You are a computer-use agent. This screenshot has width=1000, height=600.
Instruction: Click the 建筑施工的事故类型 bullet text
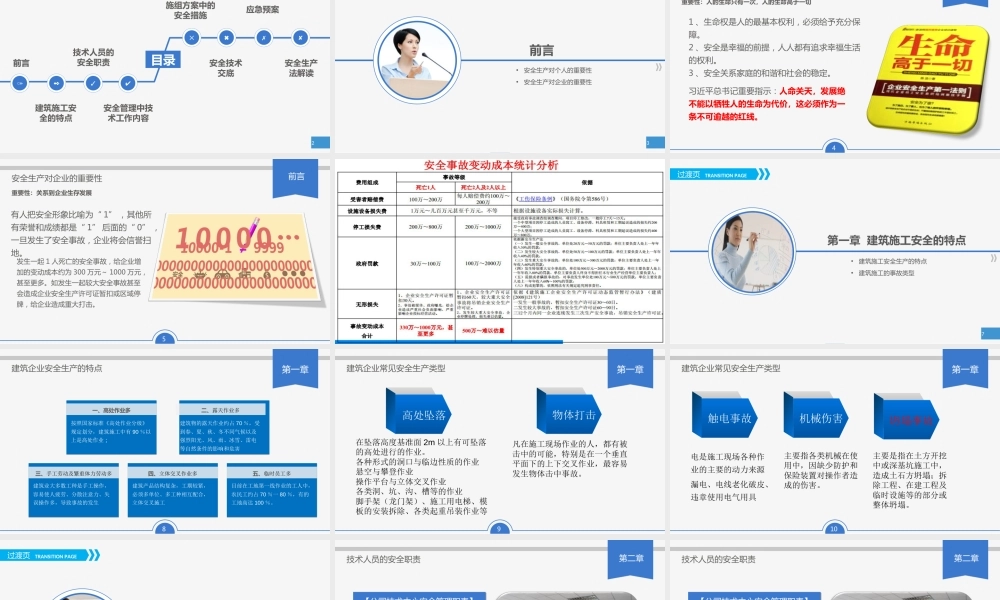(886, 273)
